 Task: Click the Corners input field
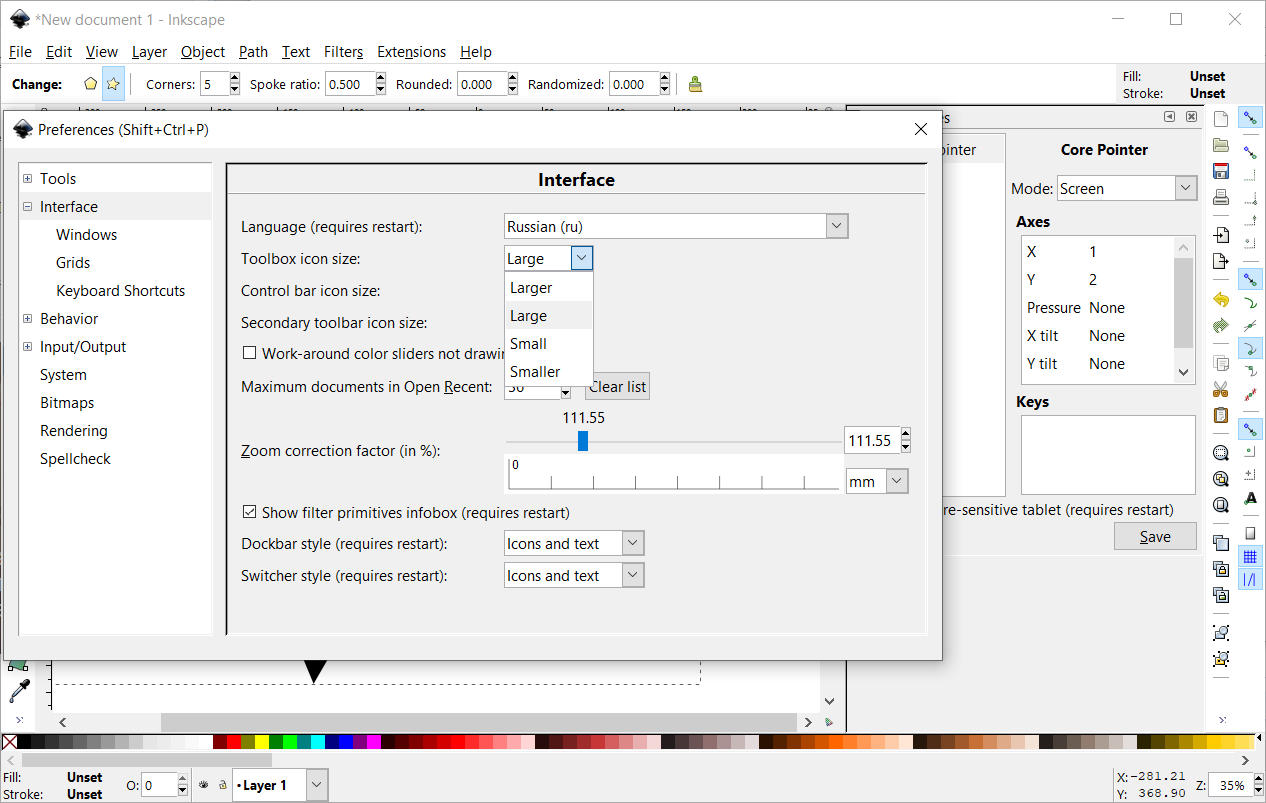(x=214, y=84)
